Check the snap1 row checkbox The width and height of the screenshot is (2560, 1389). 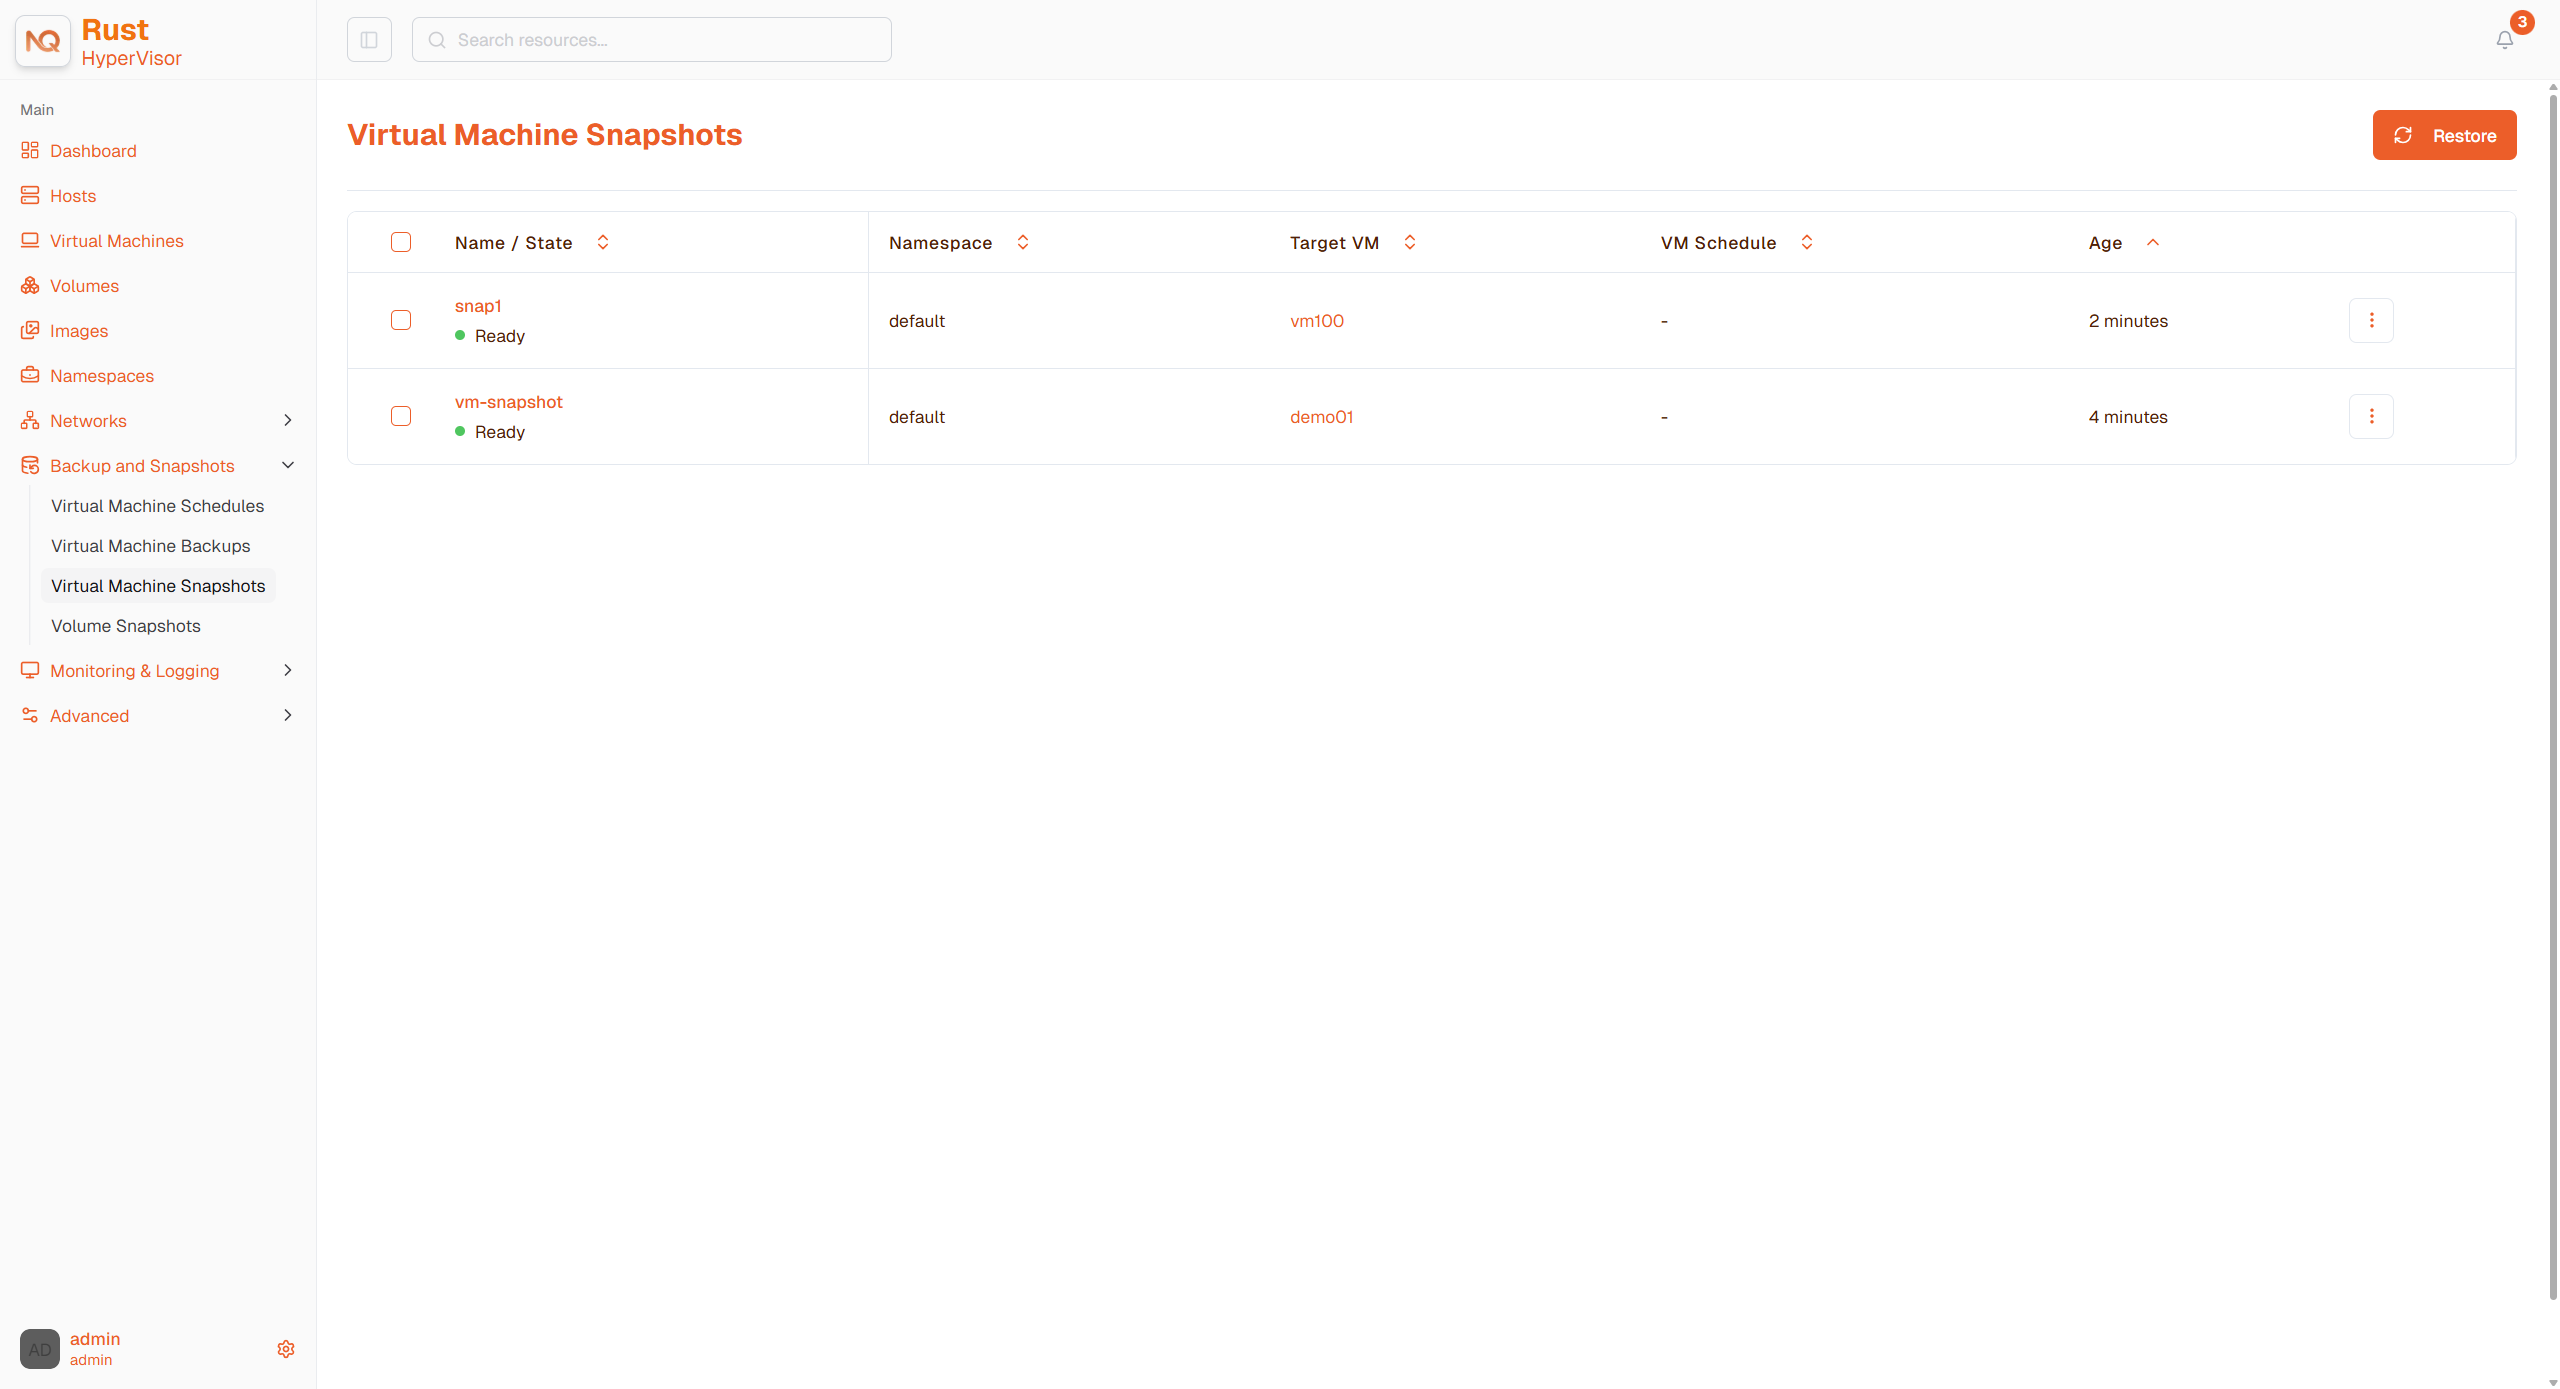pos(401,320)
